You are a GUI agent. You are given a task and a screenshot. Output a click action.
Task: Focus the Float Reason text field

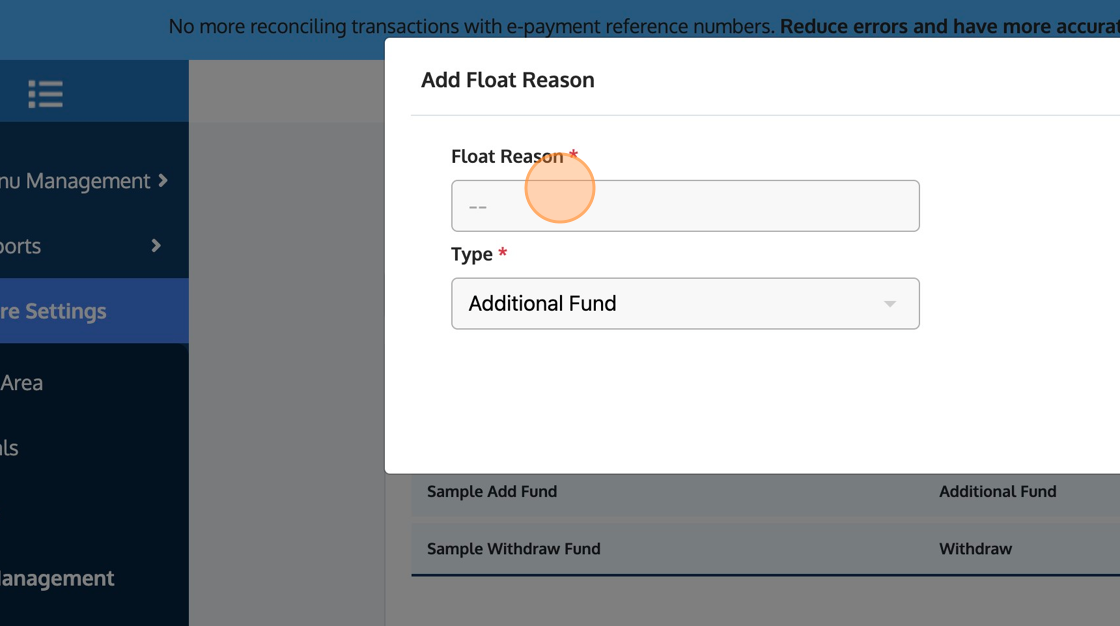click(x=685, y=206)
